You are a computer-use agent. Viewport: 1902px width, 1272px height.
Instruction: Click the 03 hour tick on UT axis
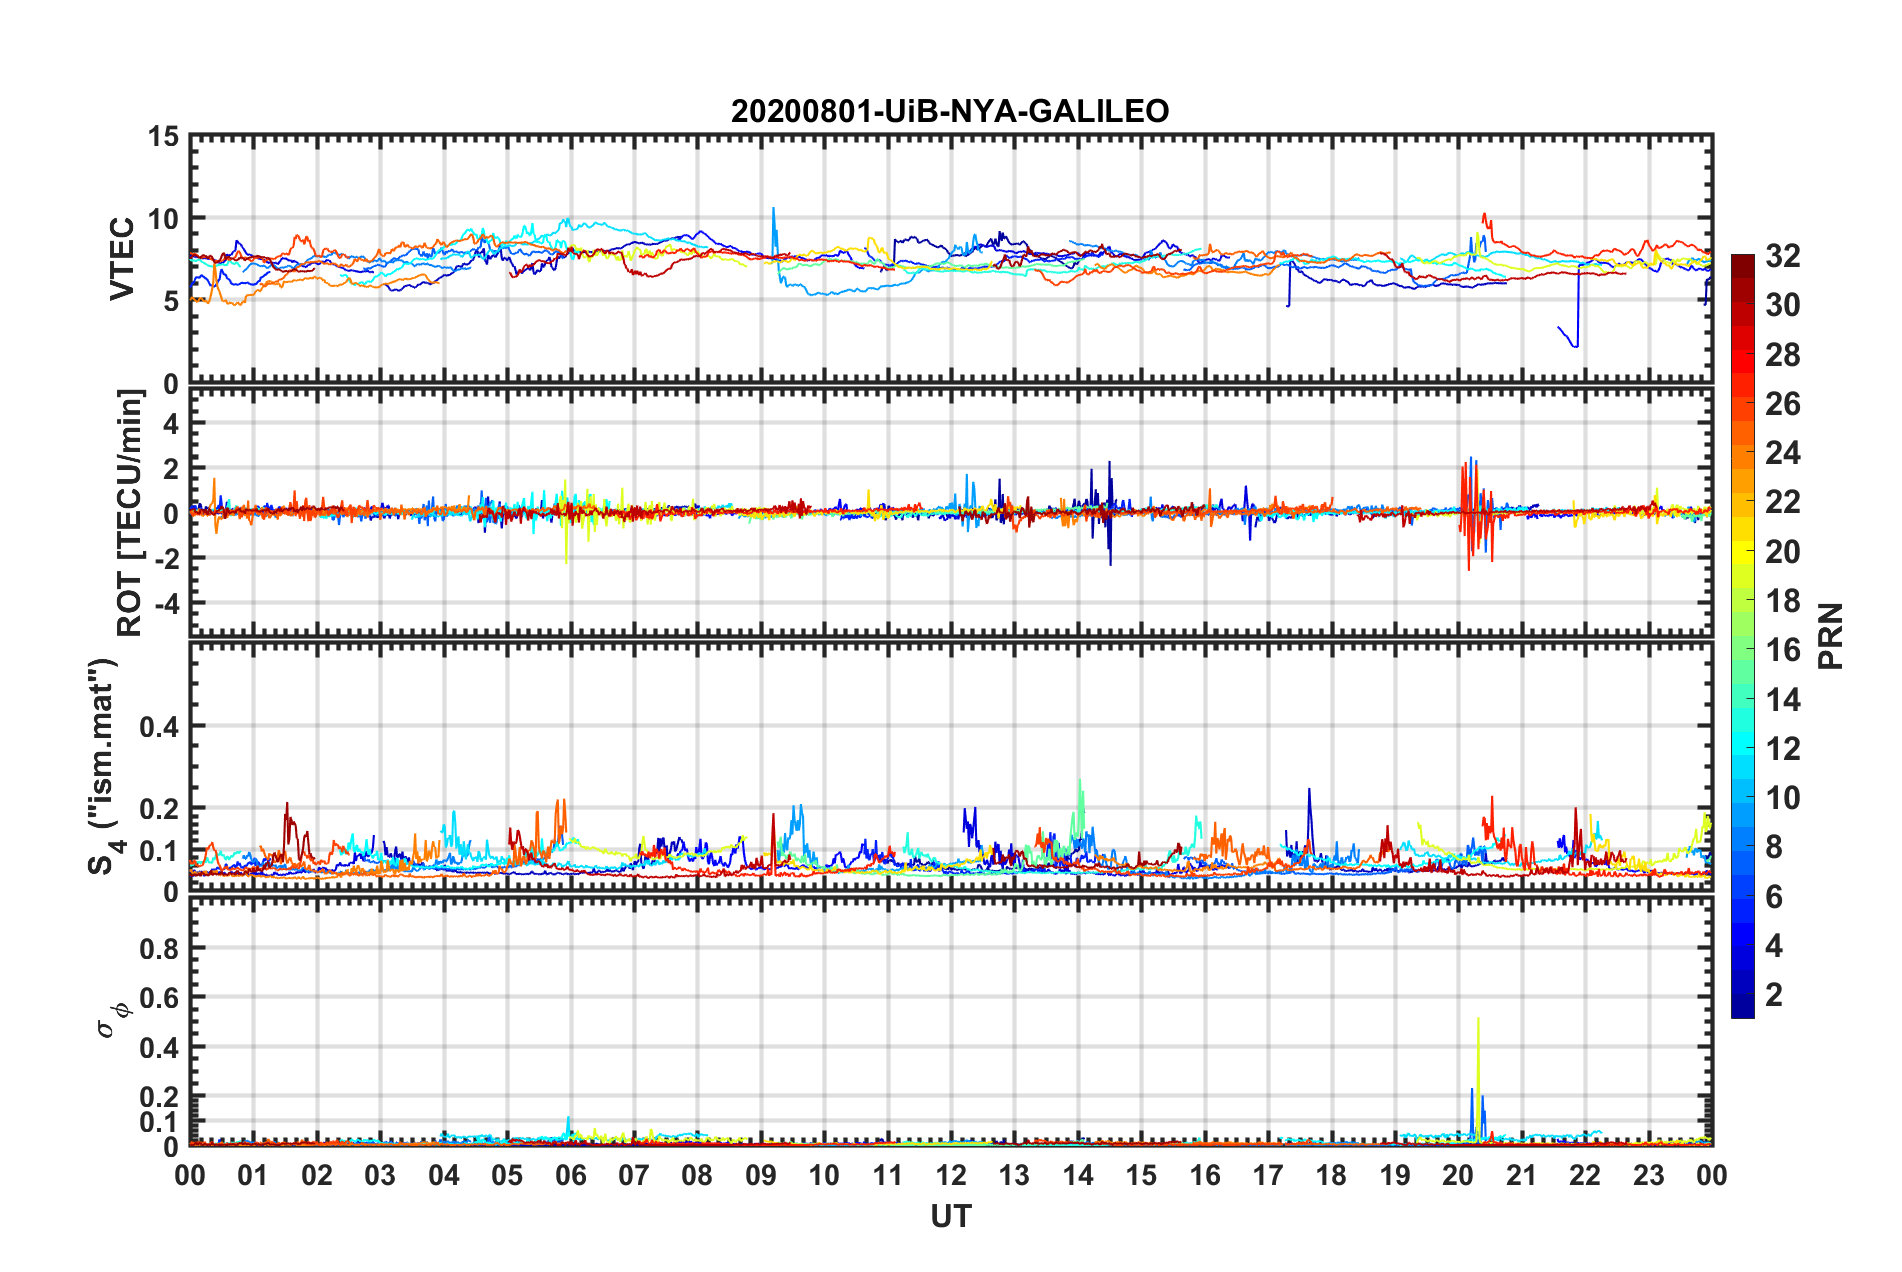point(380,1175)
